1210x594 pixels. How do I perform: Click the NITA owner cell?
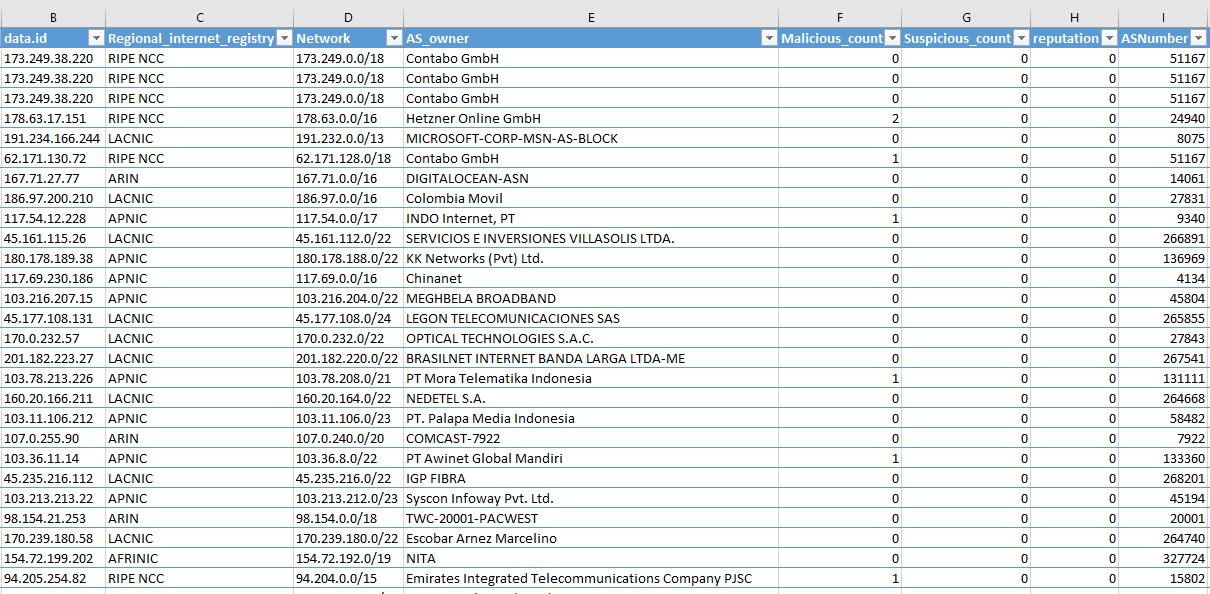click(x=591, y=558)
